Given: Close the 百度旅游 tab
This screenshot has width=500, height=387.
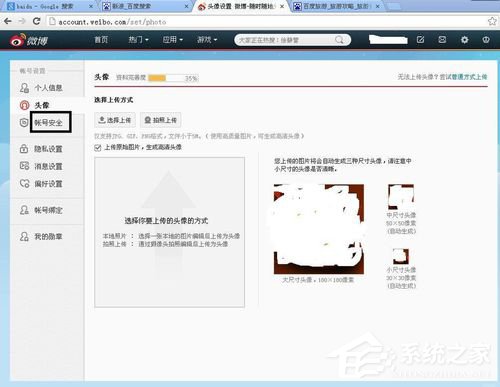Looking at the screenshot, I should (x=377, y=6).
